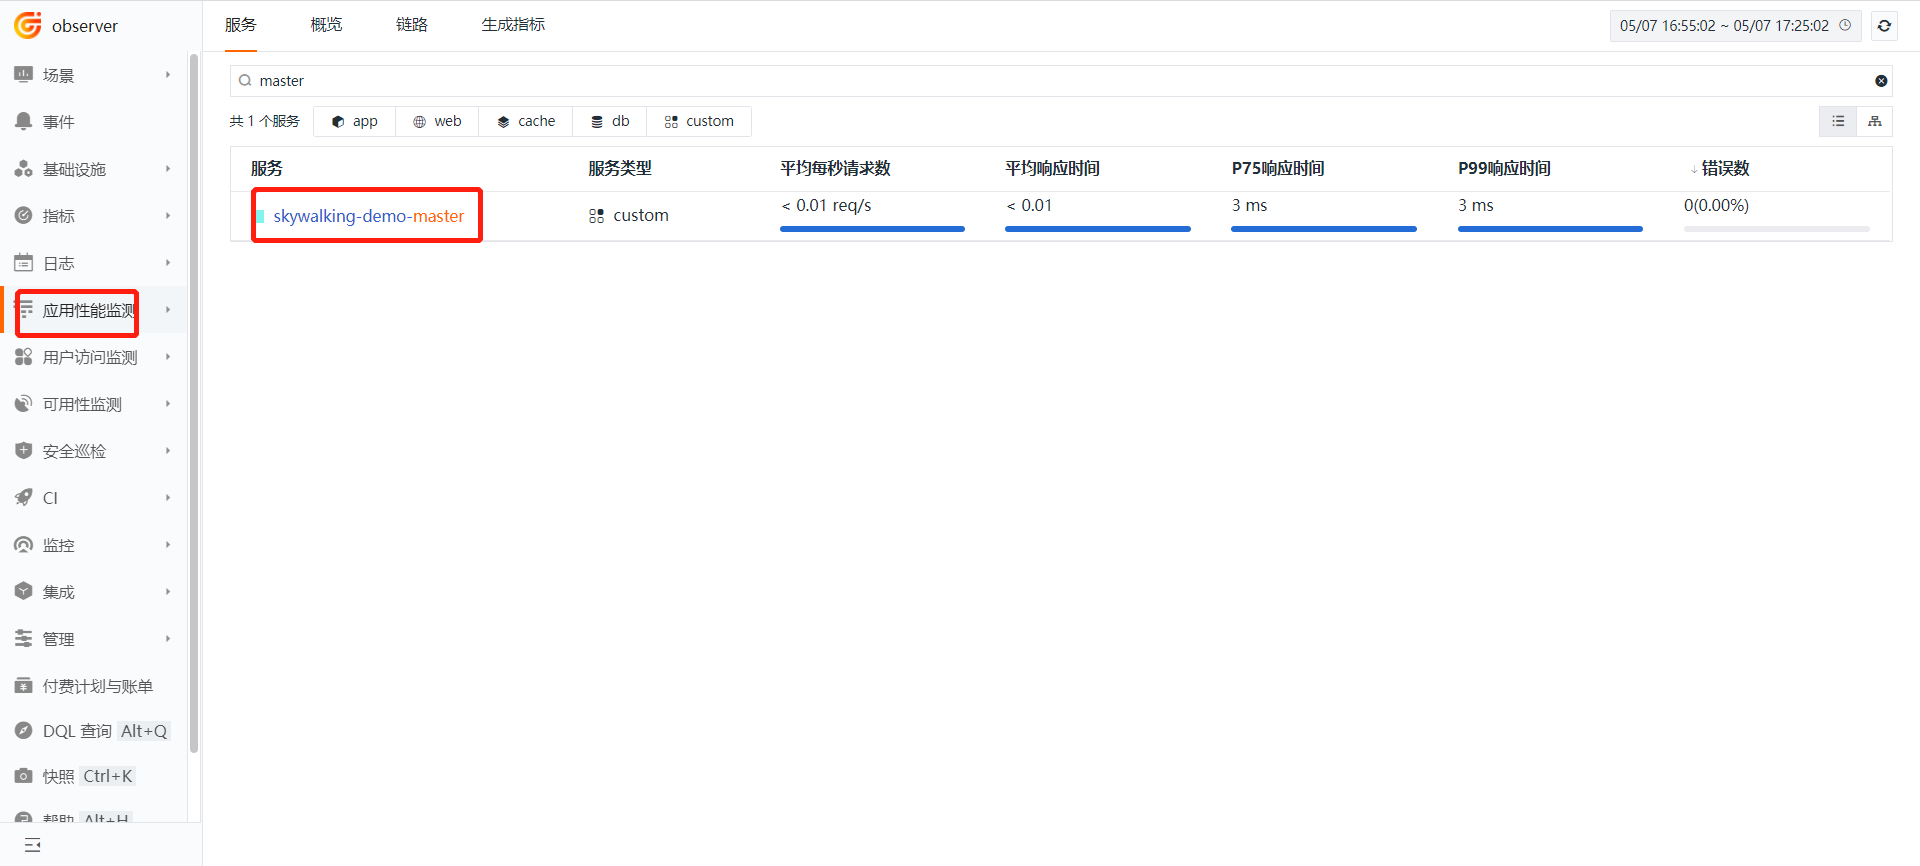Click the 快照 camera icon

(x=24, y=776)
